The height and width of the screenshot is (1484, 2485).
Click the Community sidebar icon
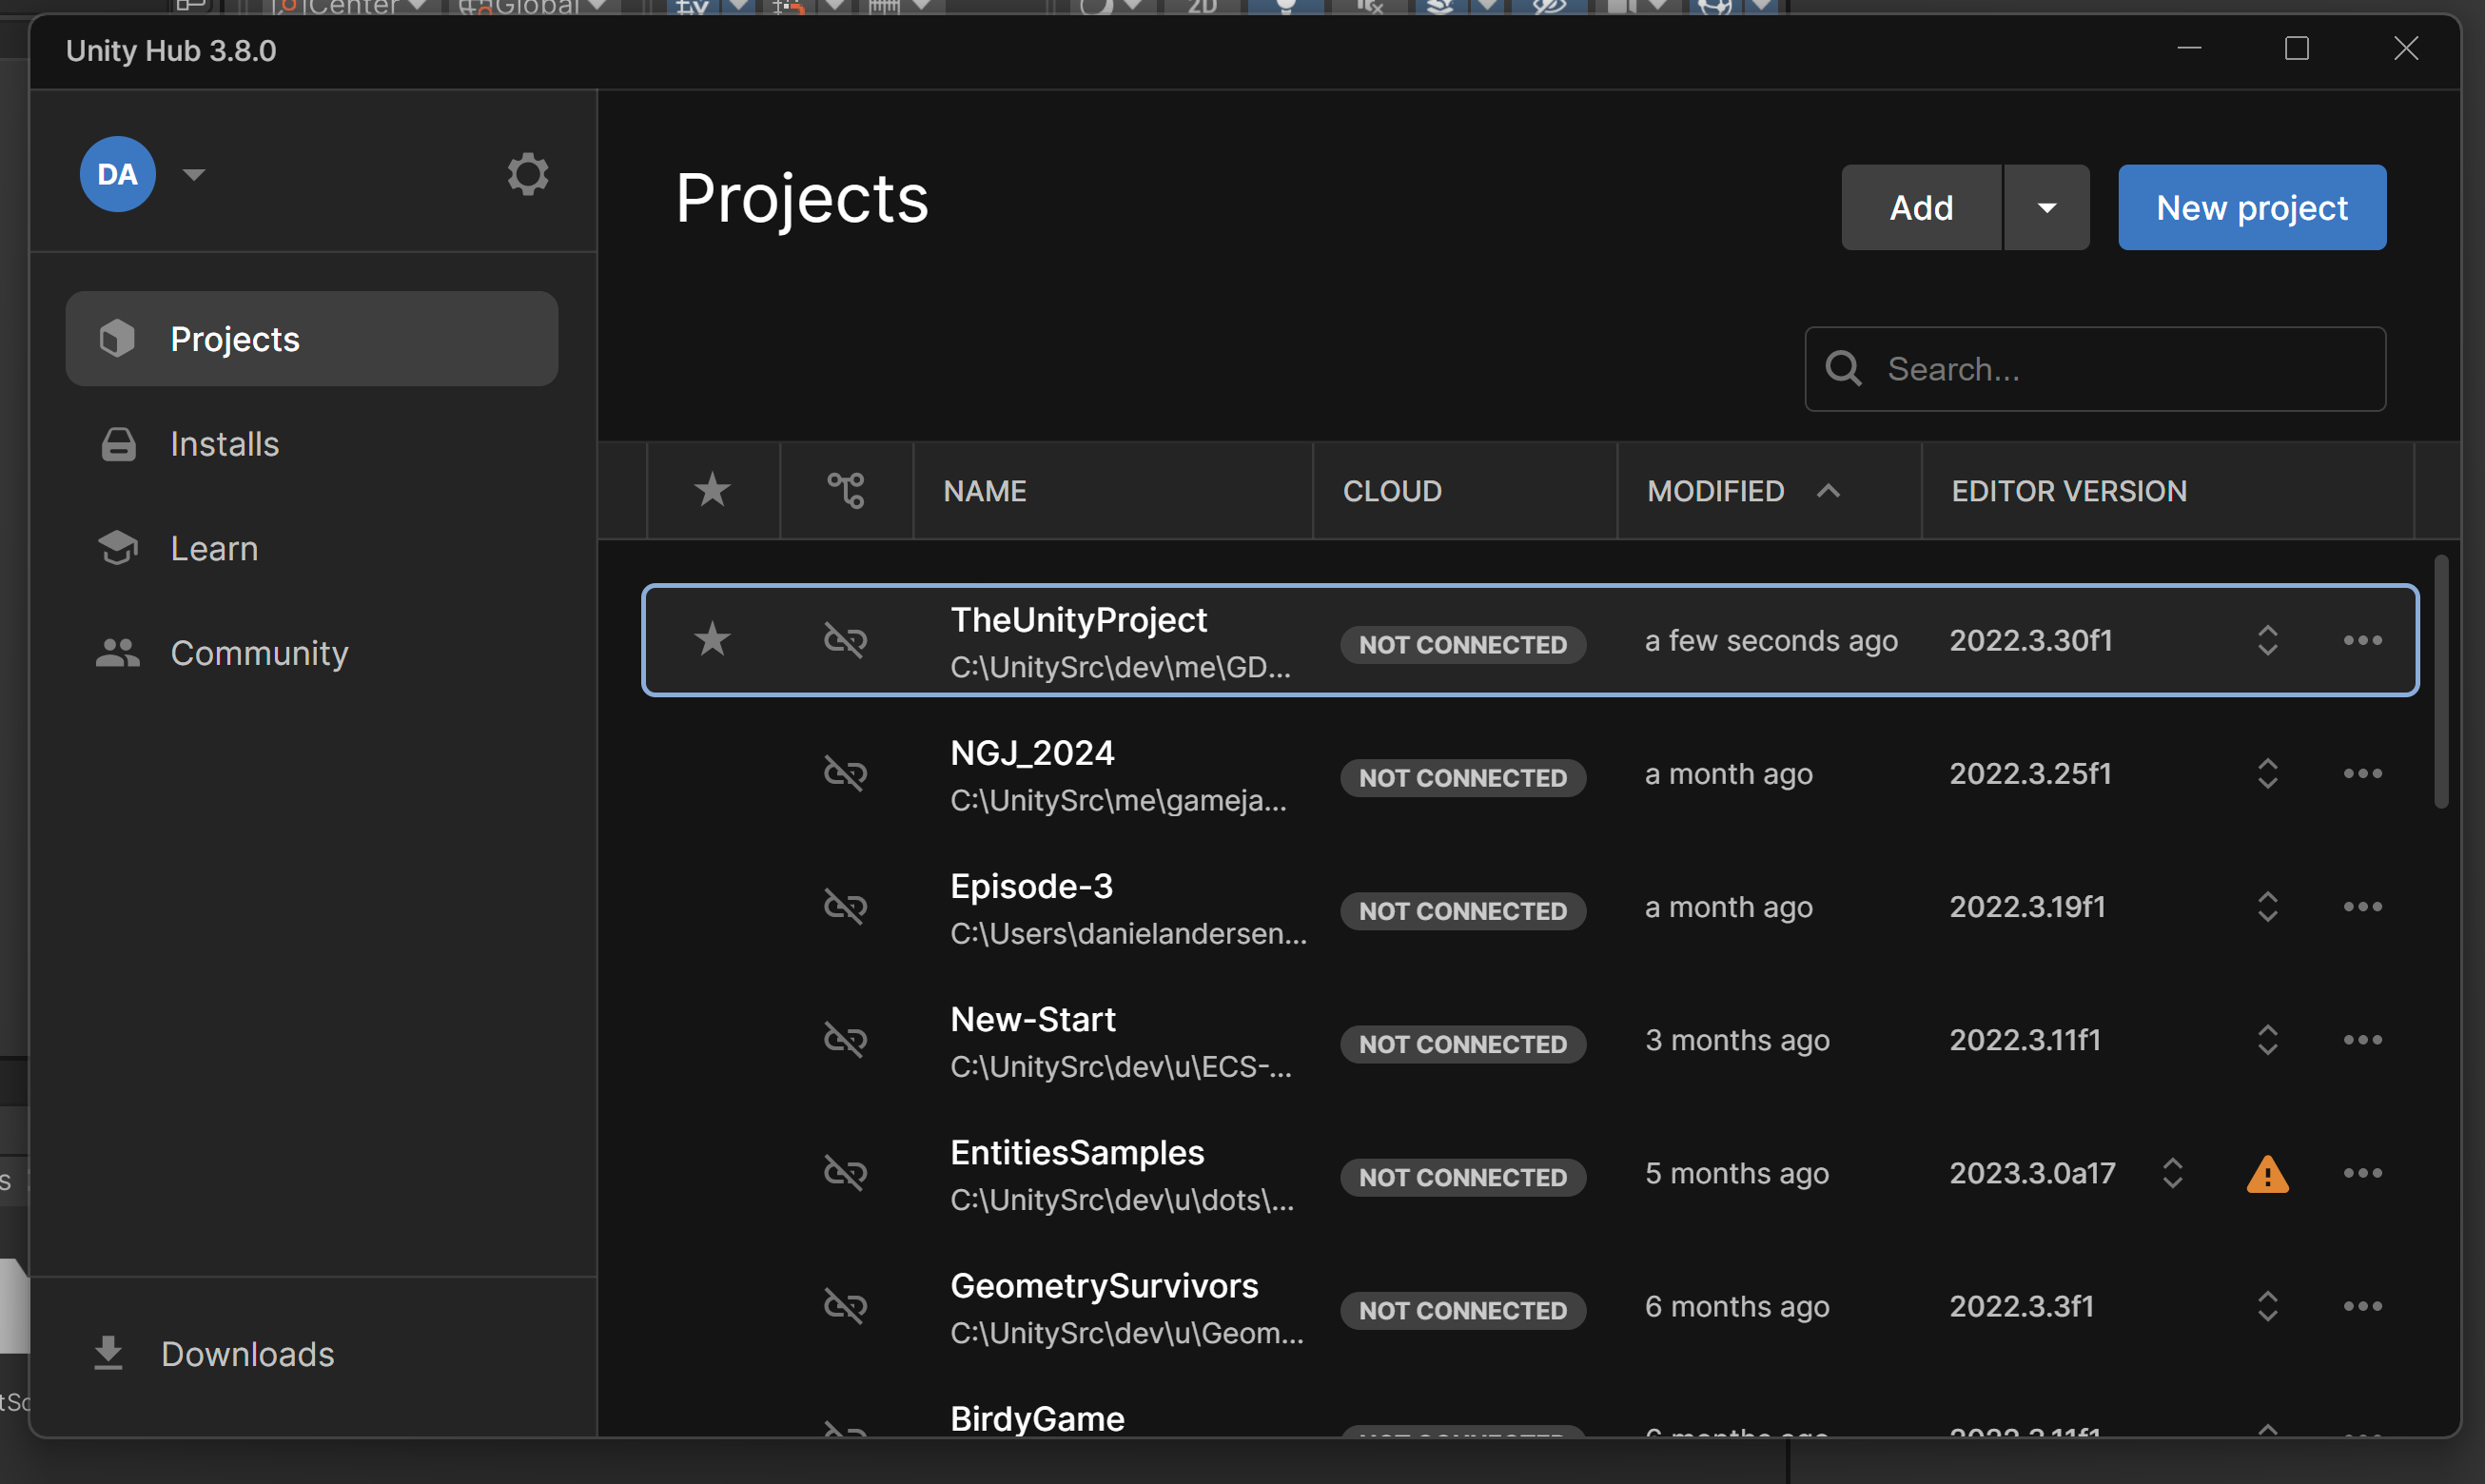point(118,650)
